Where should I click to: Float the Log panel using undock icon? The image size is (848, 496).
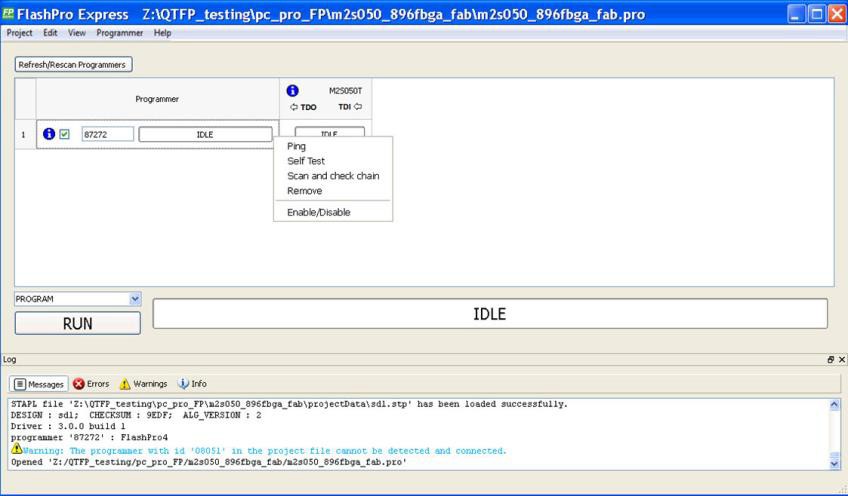point(830,359)
